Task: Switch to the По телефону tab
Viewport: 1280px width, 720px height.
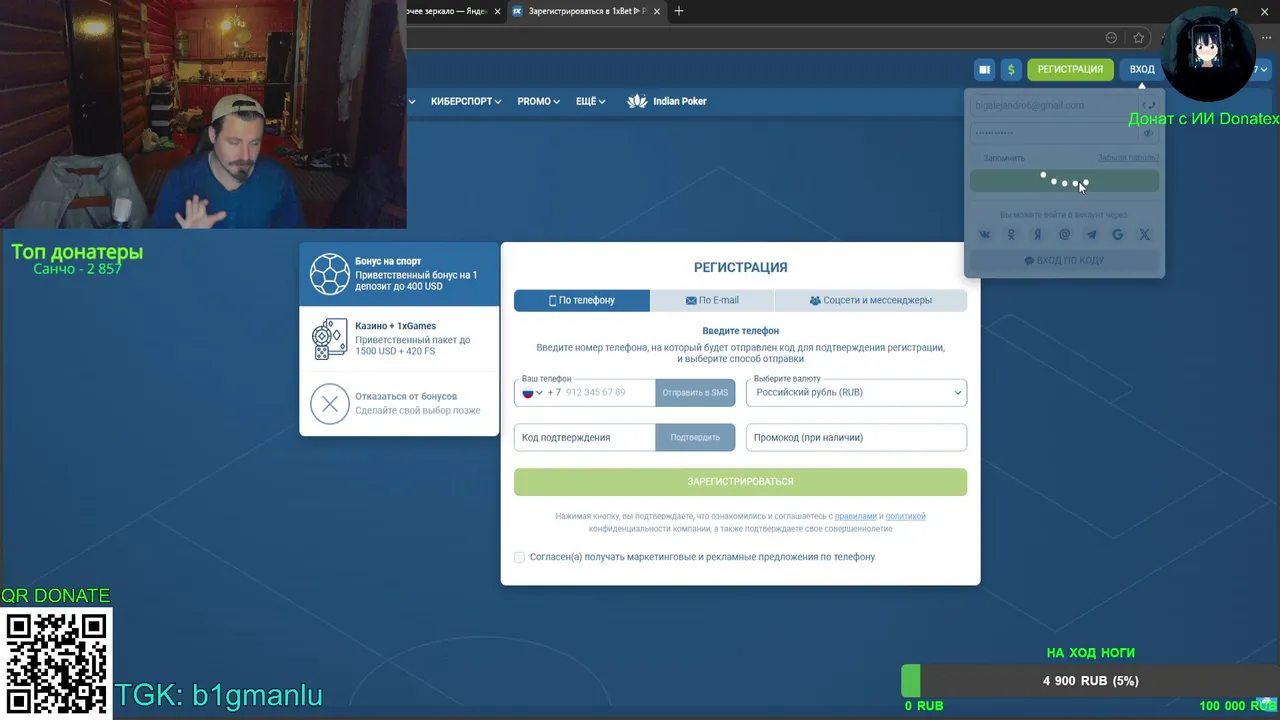Action: coord(582,300)
